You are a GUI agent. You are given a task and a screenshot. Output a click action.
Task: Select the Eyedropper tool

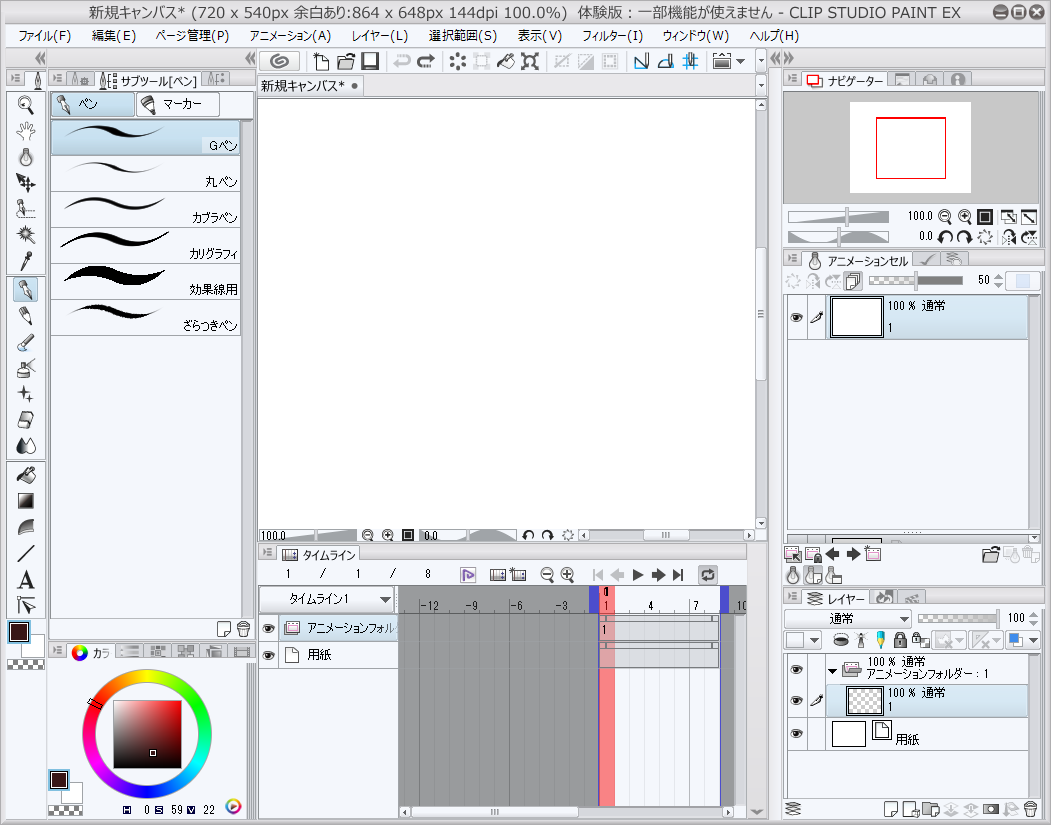pyautogui.click(x=25, y=263)
